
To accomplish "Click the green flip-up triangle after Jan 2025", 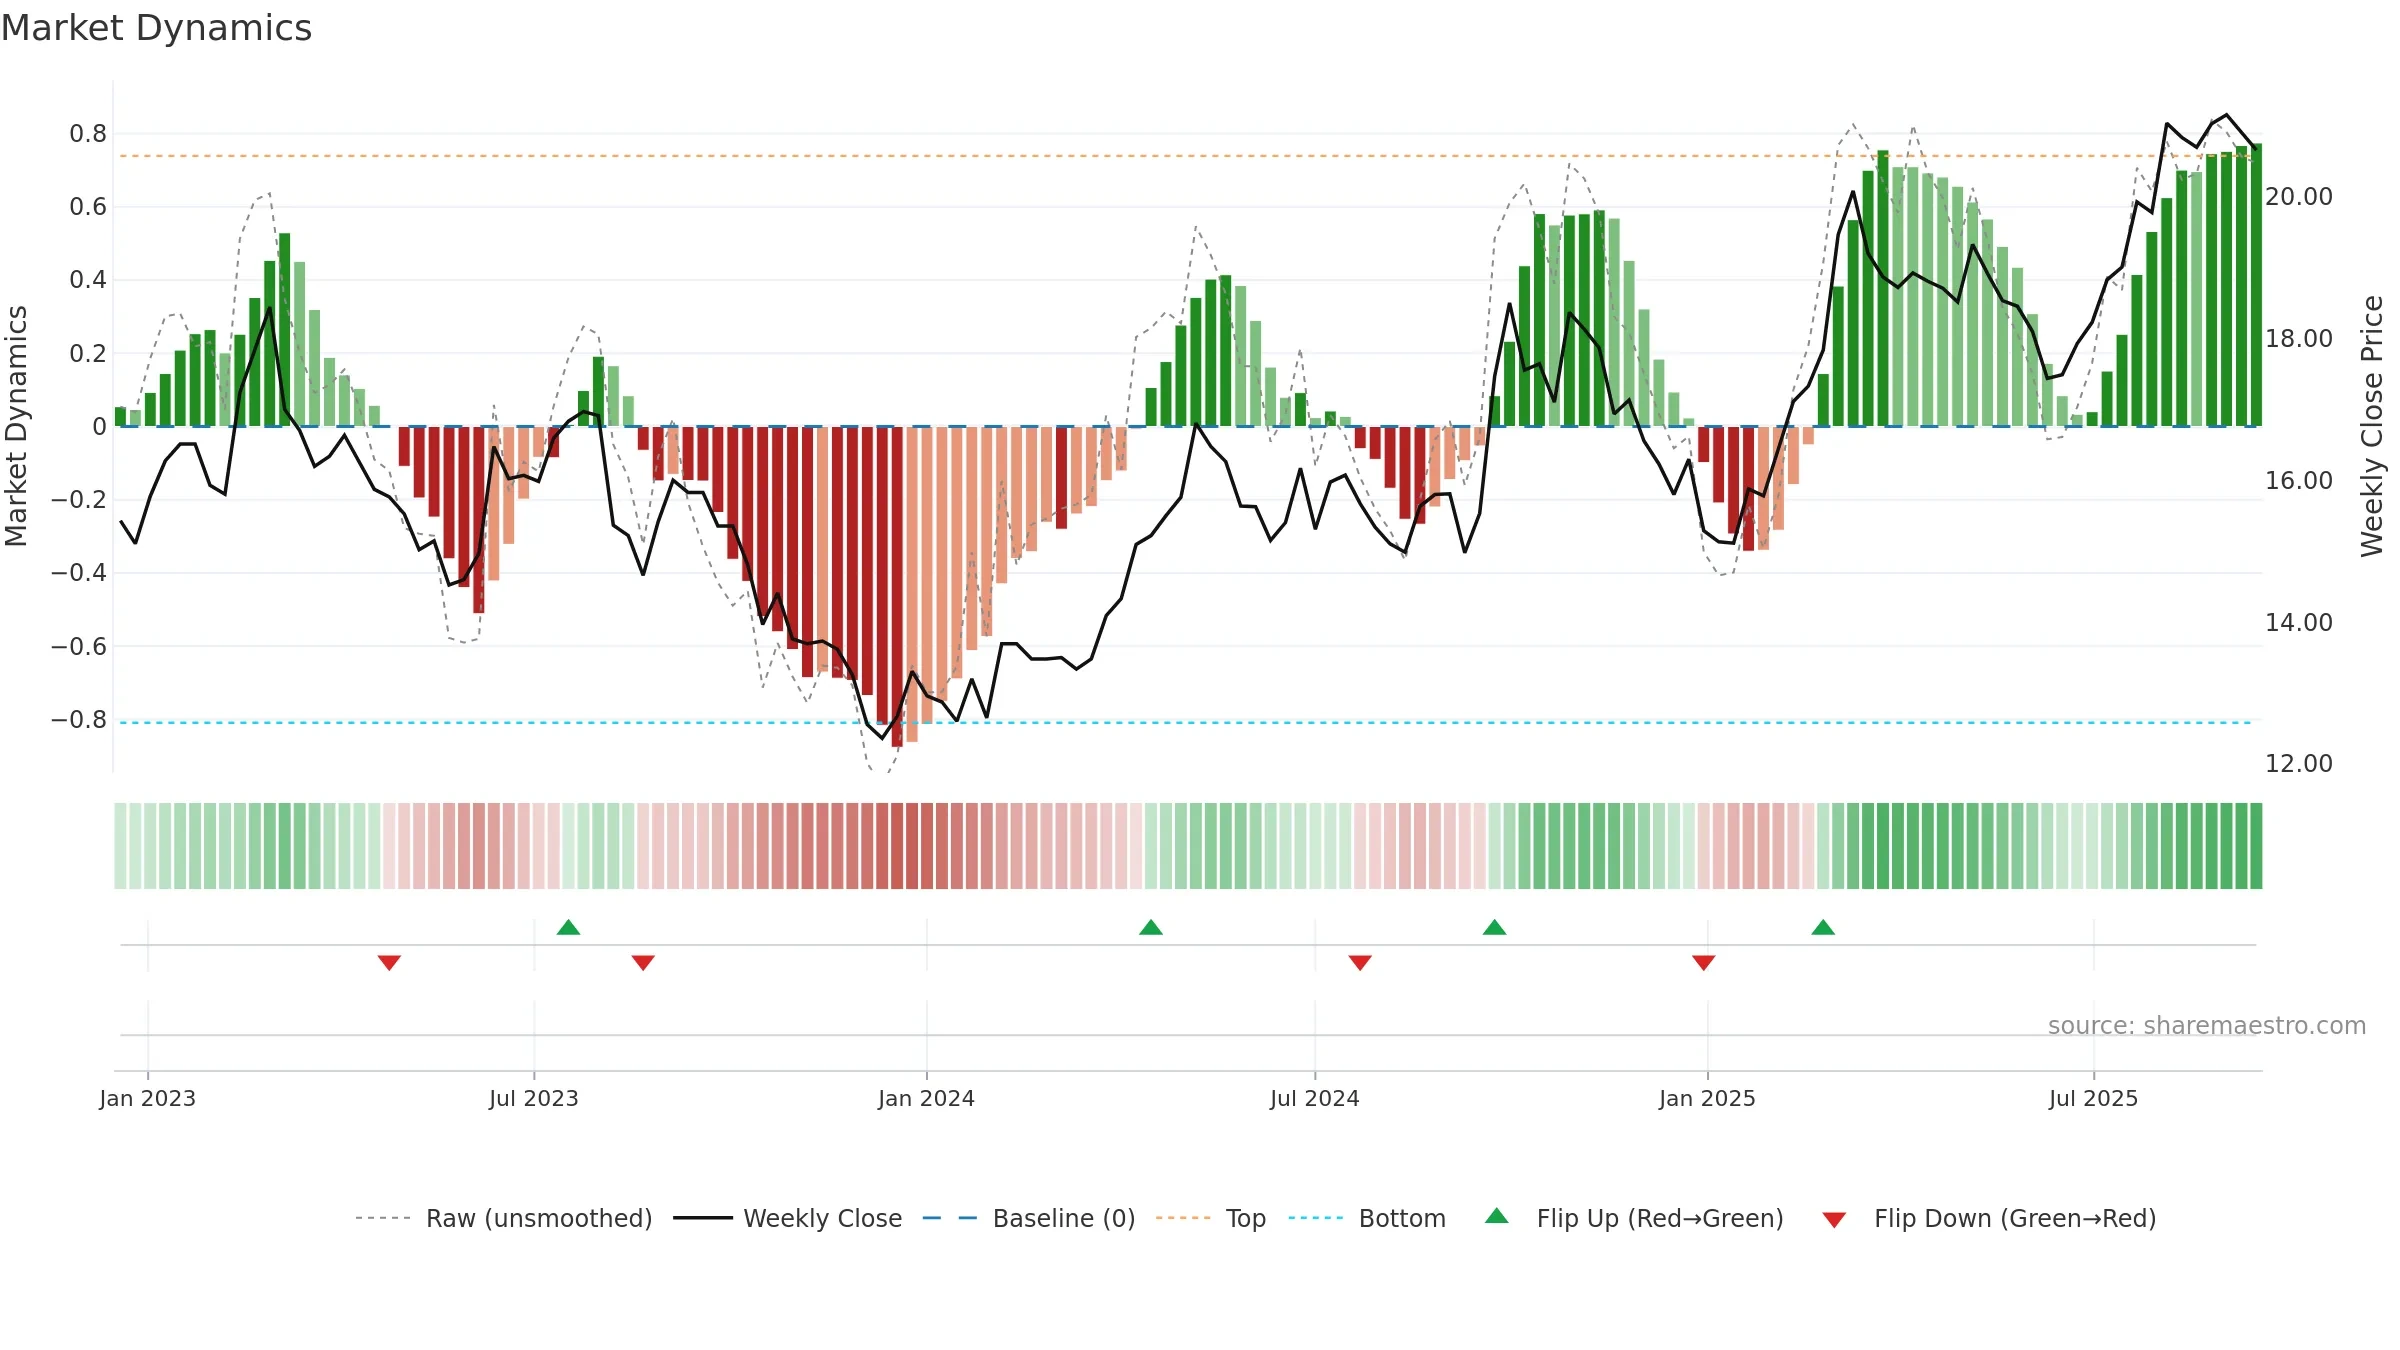I will pyautogui.click(x=1823, y=927).
